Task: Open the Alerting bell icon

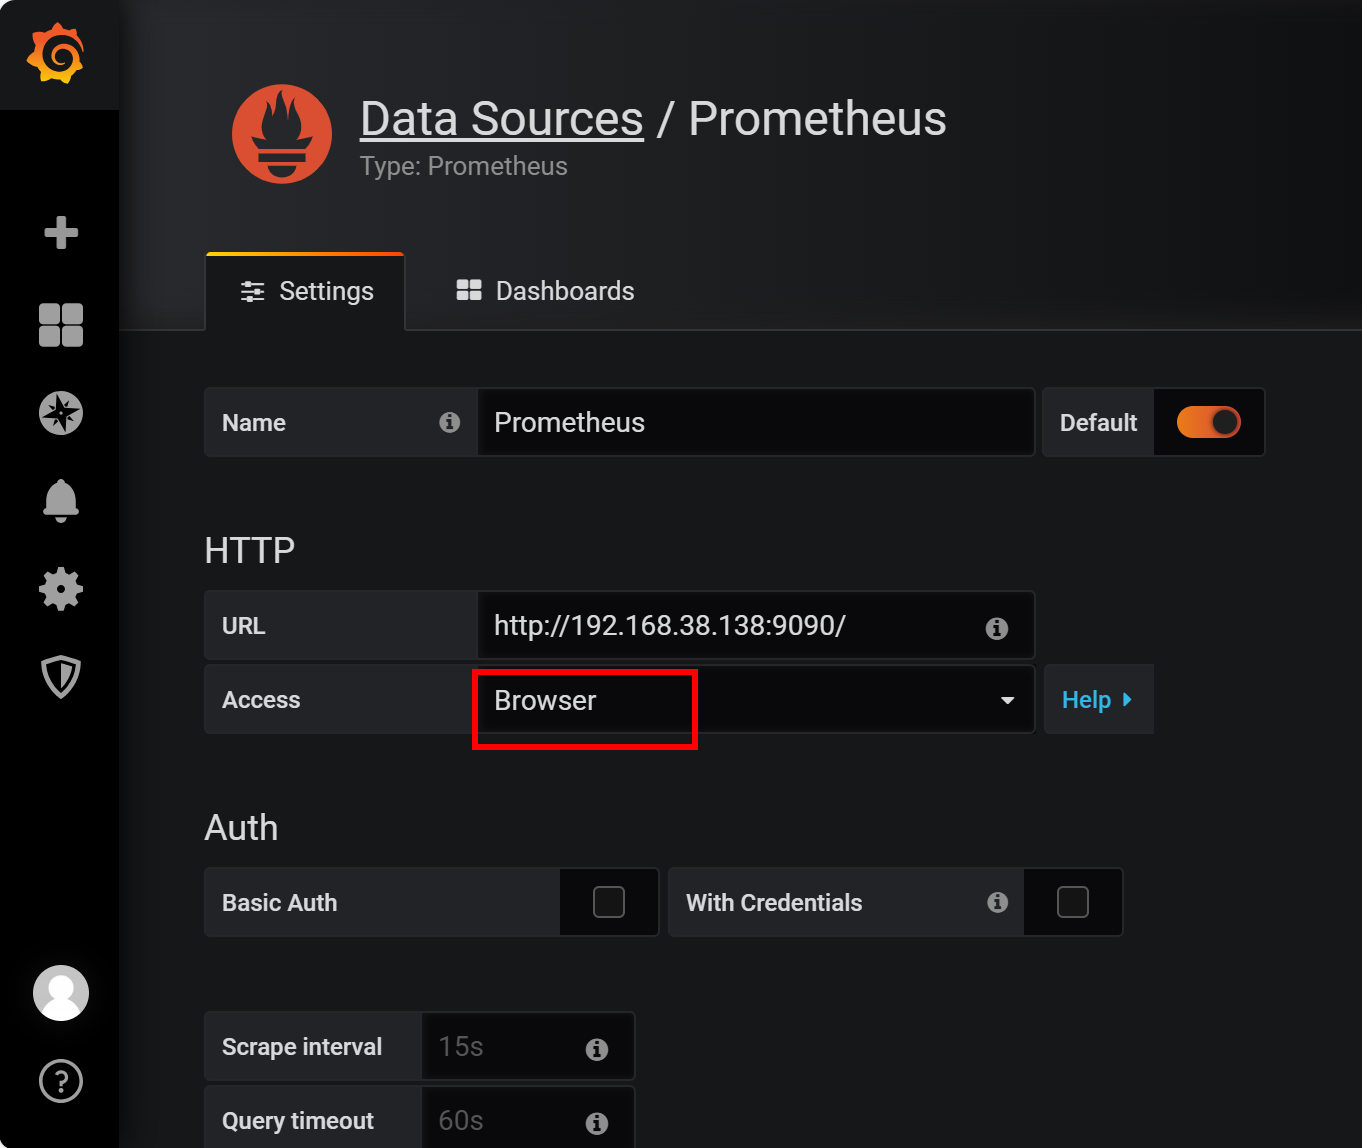Action: tap(61, 500)
